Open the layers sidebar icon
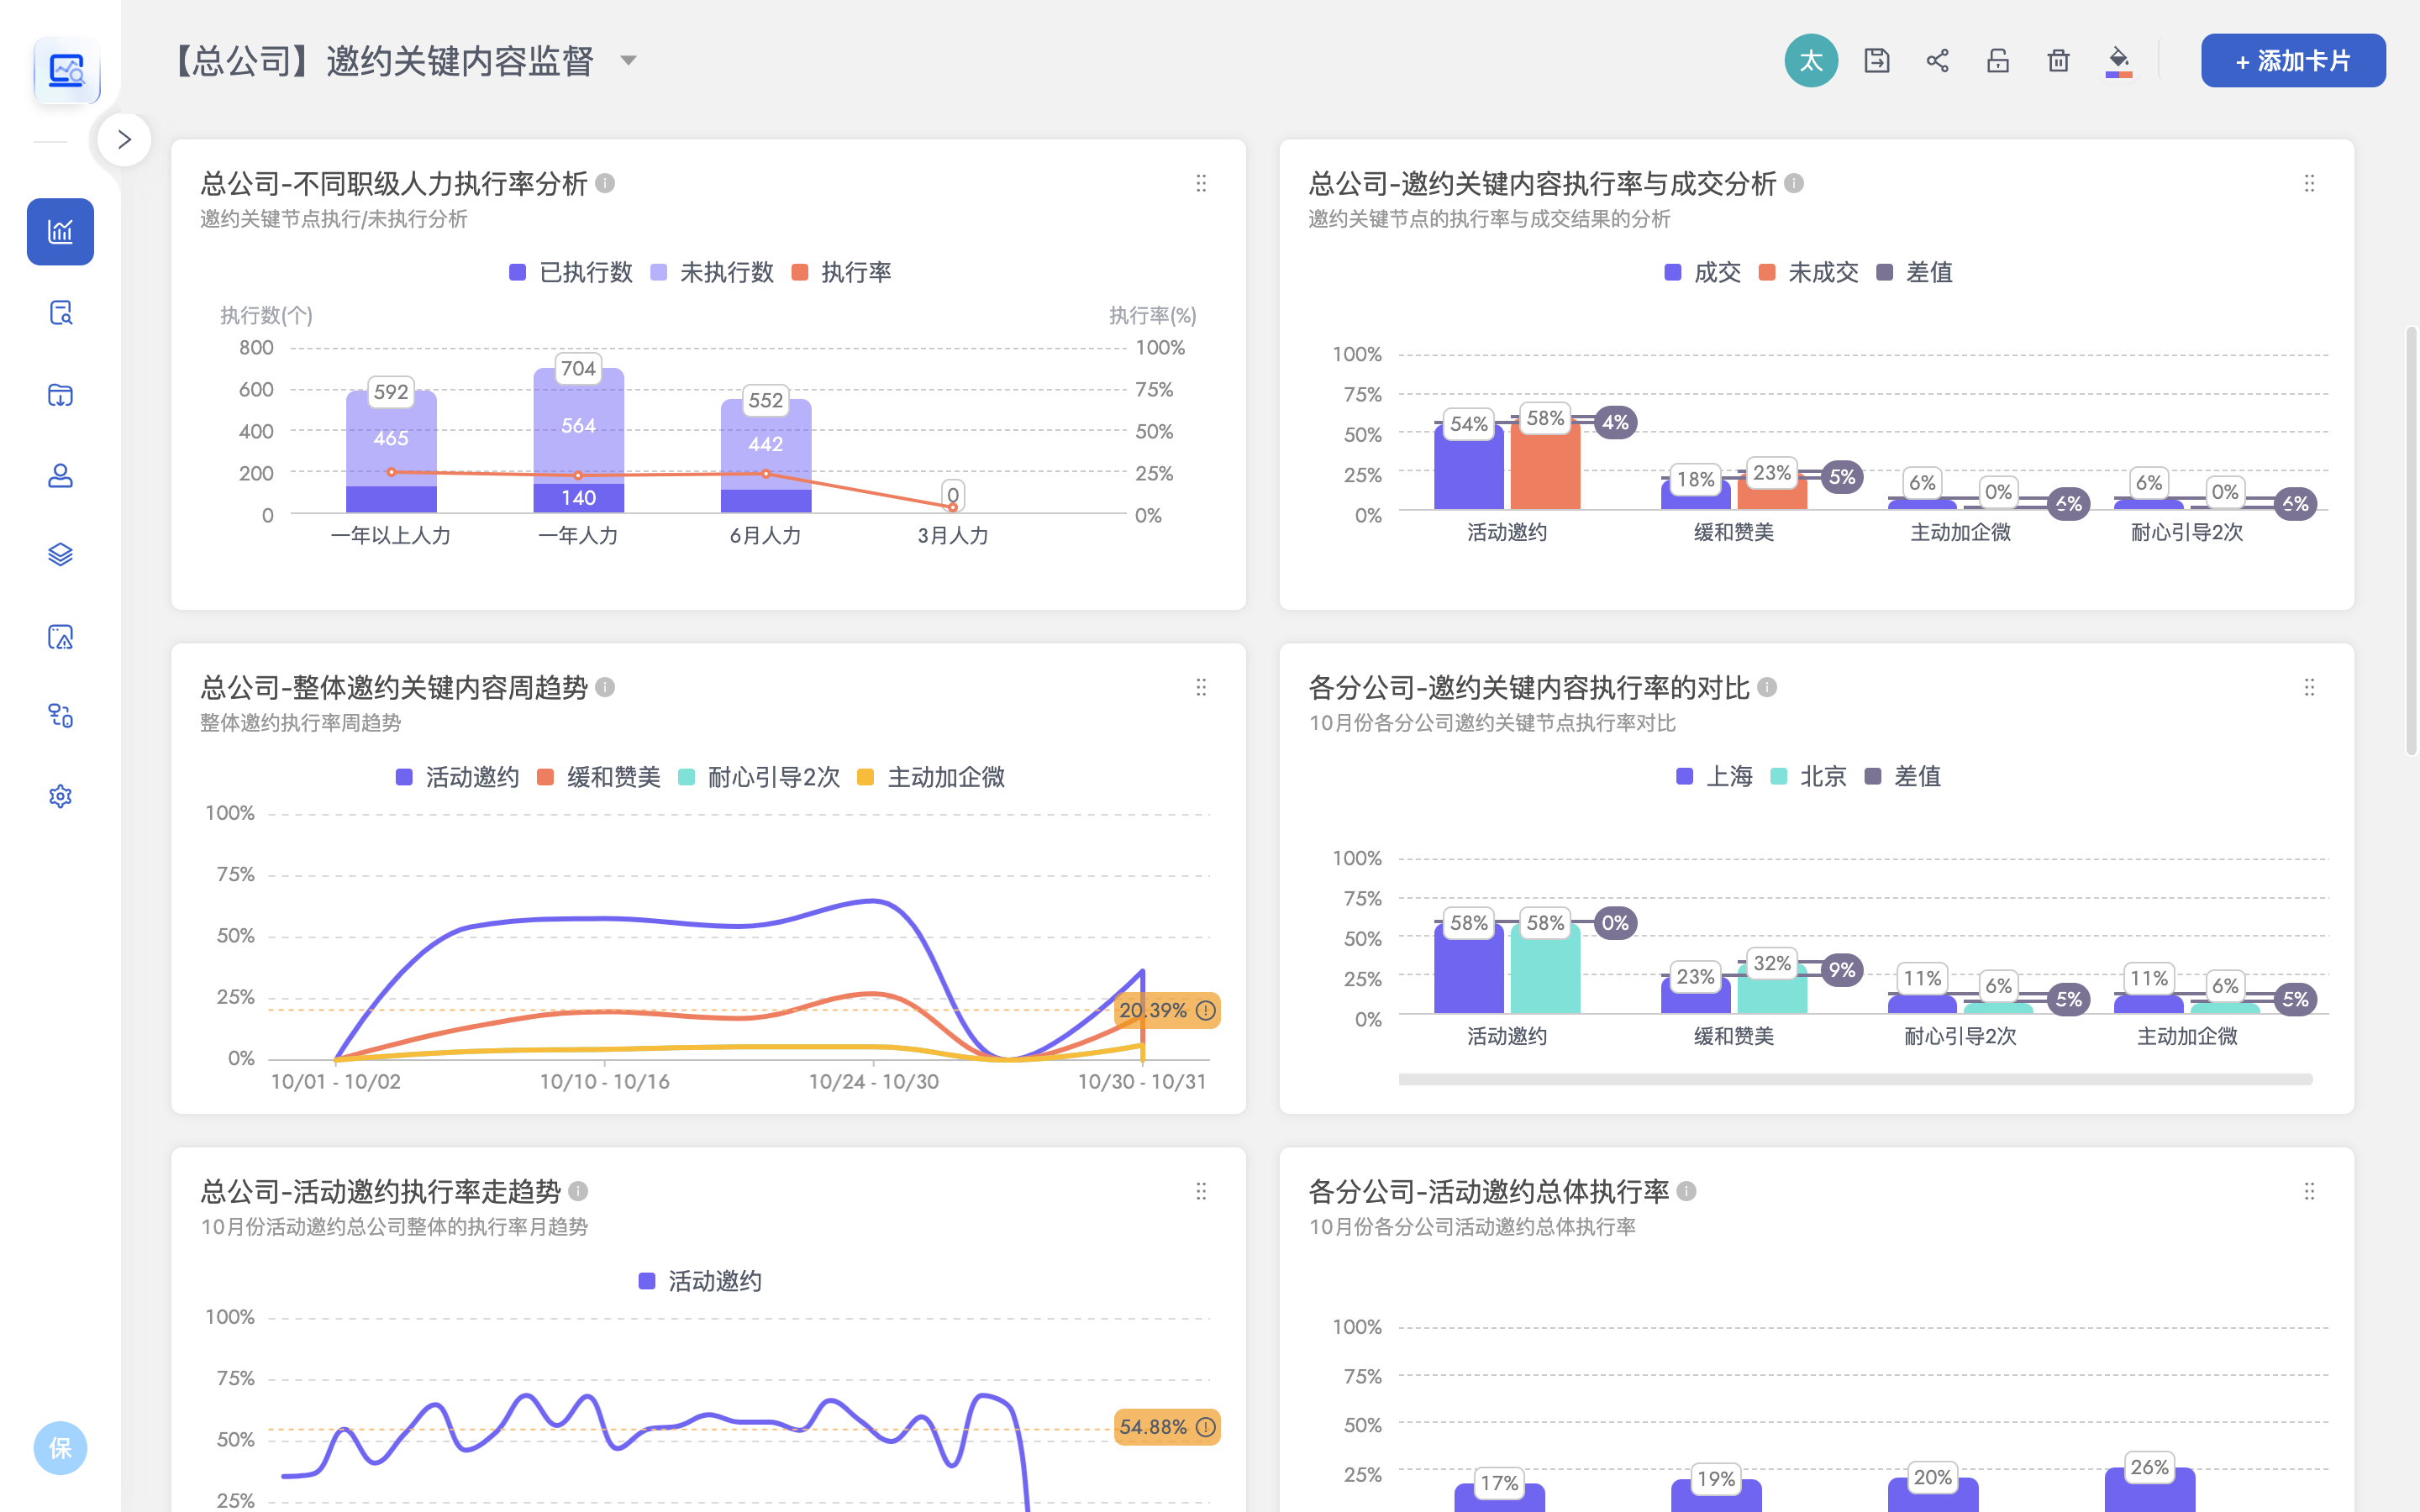Viewport: 2420px width, 1512px height. click(x=60, y=555)
